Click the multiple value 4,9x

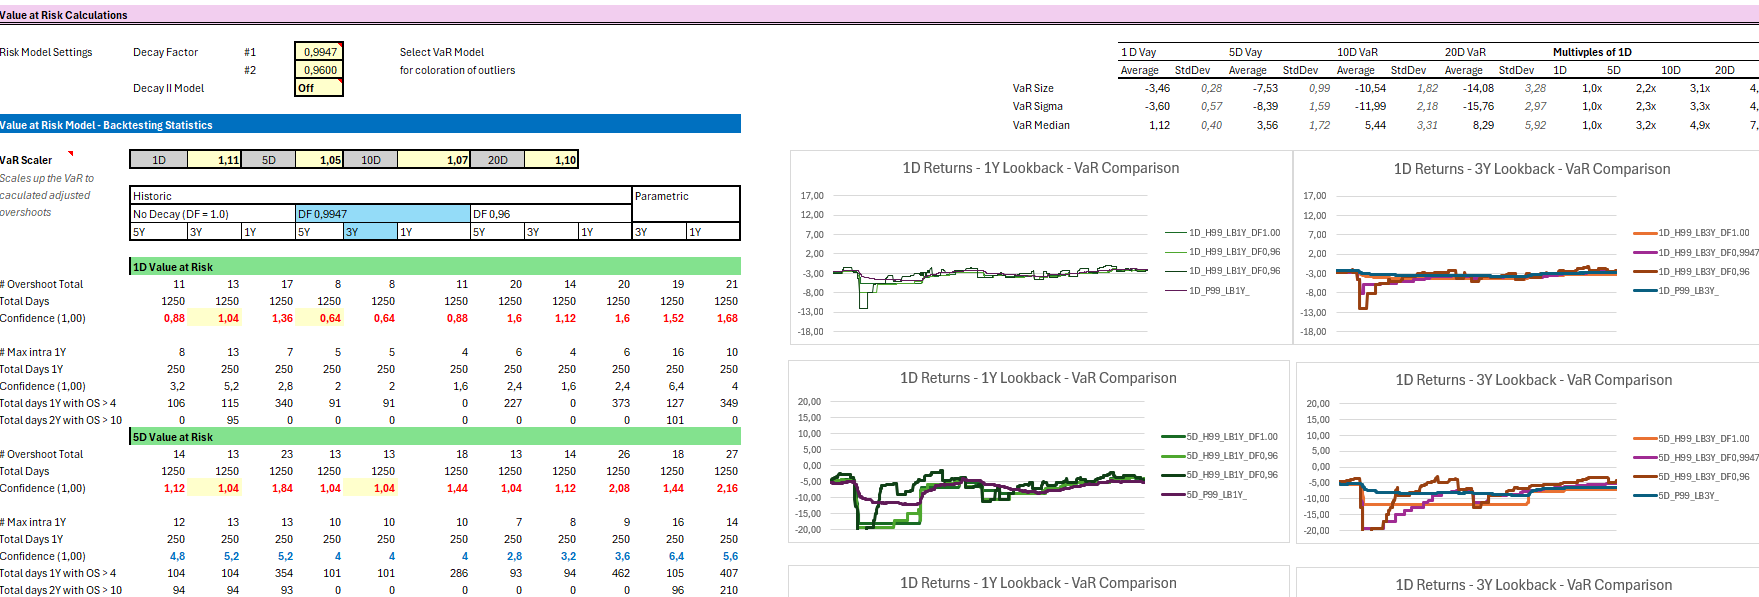click(x=1700, y=125)
